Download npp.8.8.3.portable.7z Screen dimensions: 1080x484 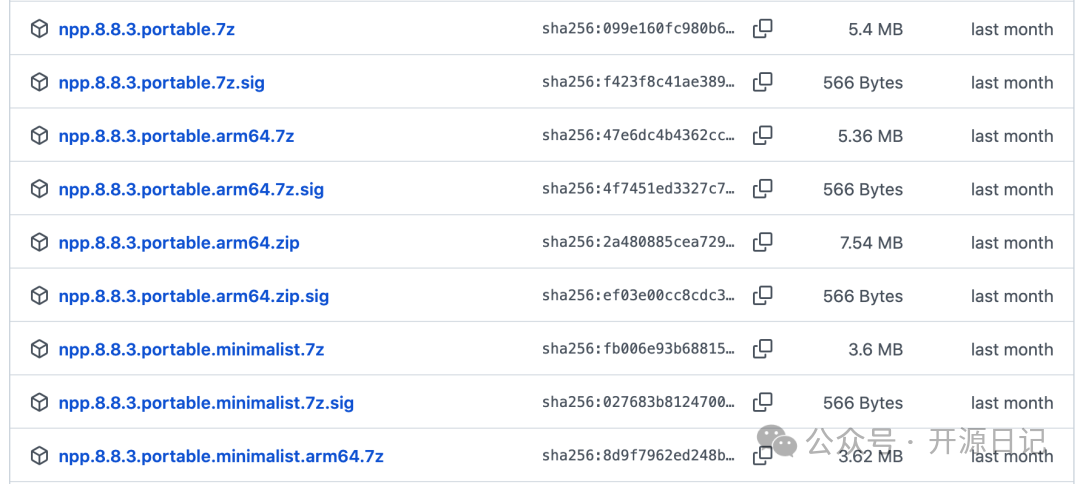147,30
